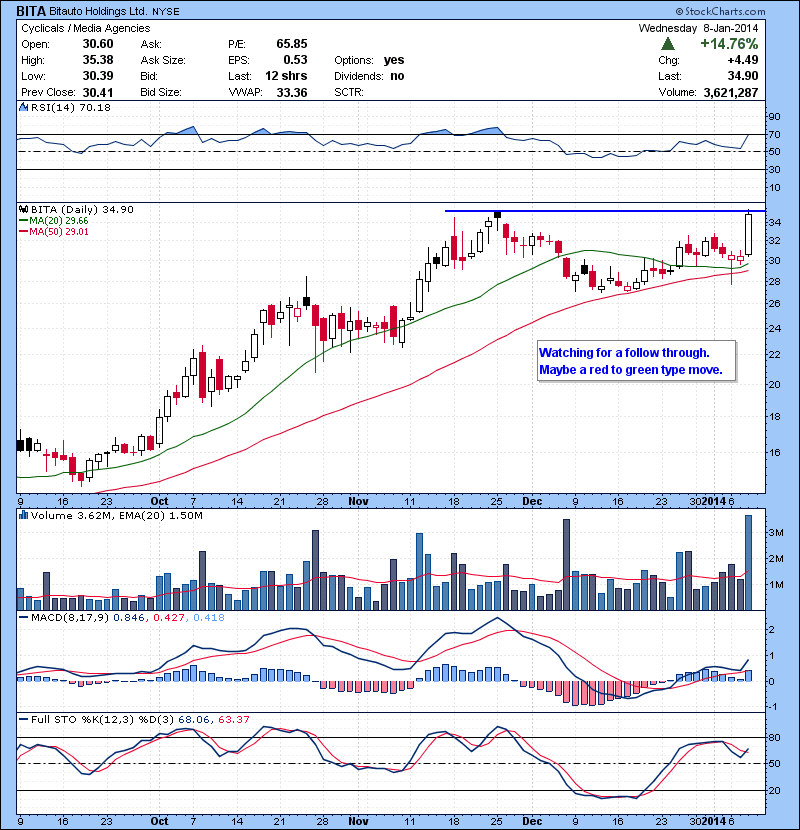Click the Dividends value no
Image resolution: width=800 pixels, height=830 pixels.
click(x=397, y=76)
